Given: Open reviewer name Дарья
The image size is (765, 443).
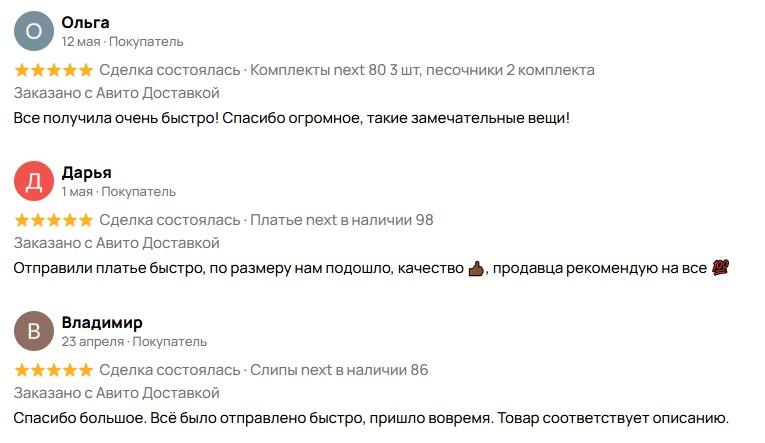Looking at the screenshot, I should (x=86, y=172).
